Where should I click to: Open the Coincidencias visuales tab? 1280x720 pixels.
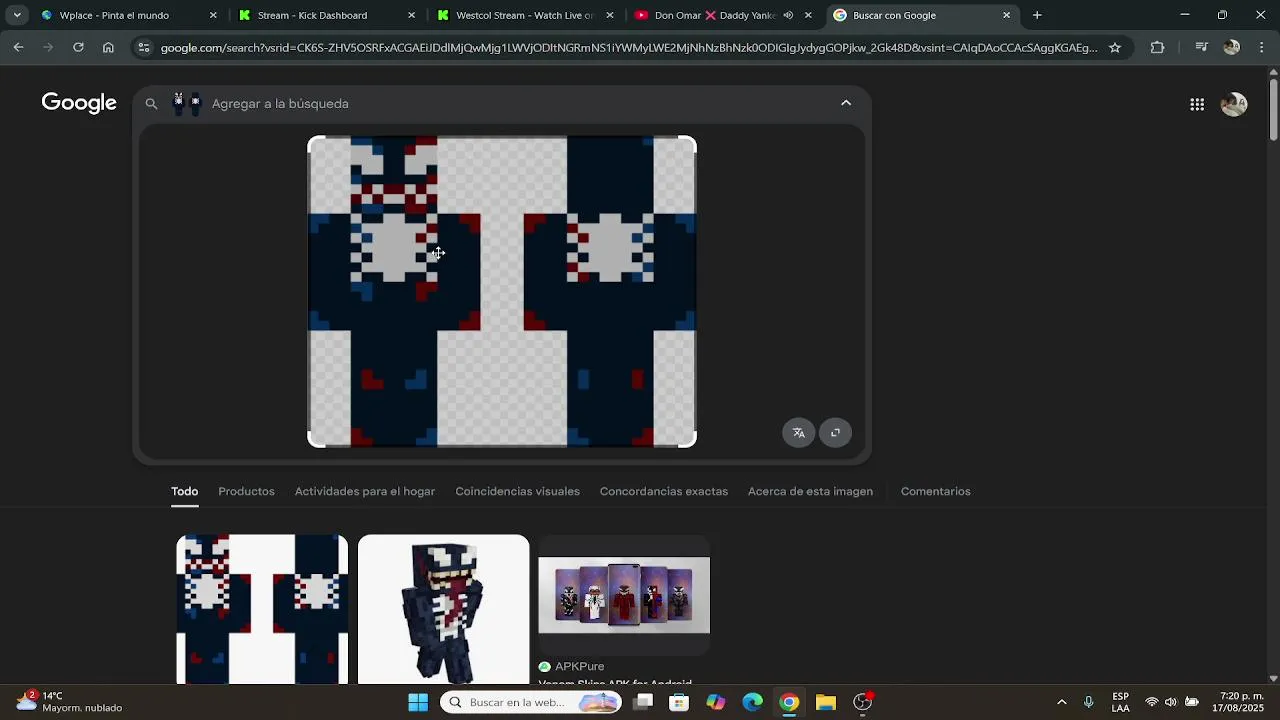point(517,491)
